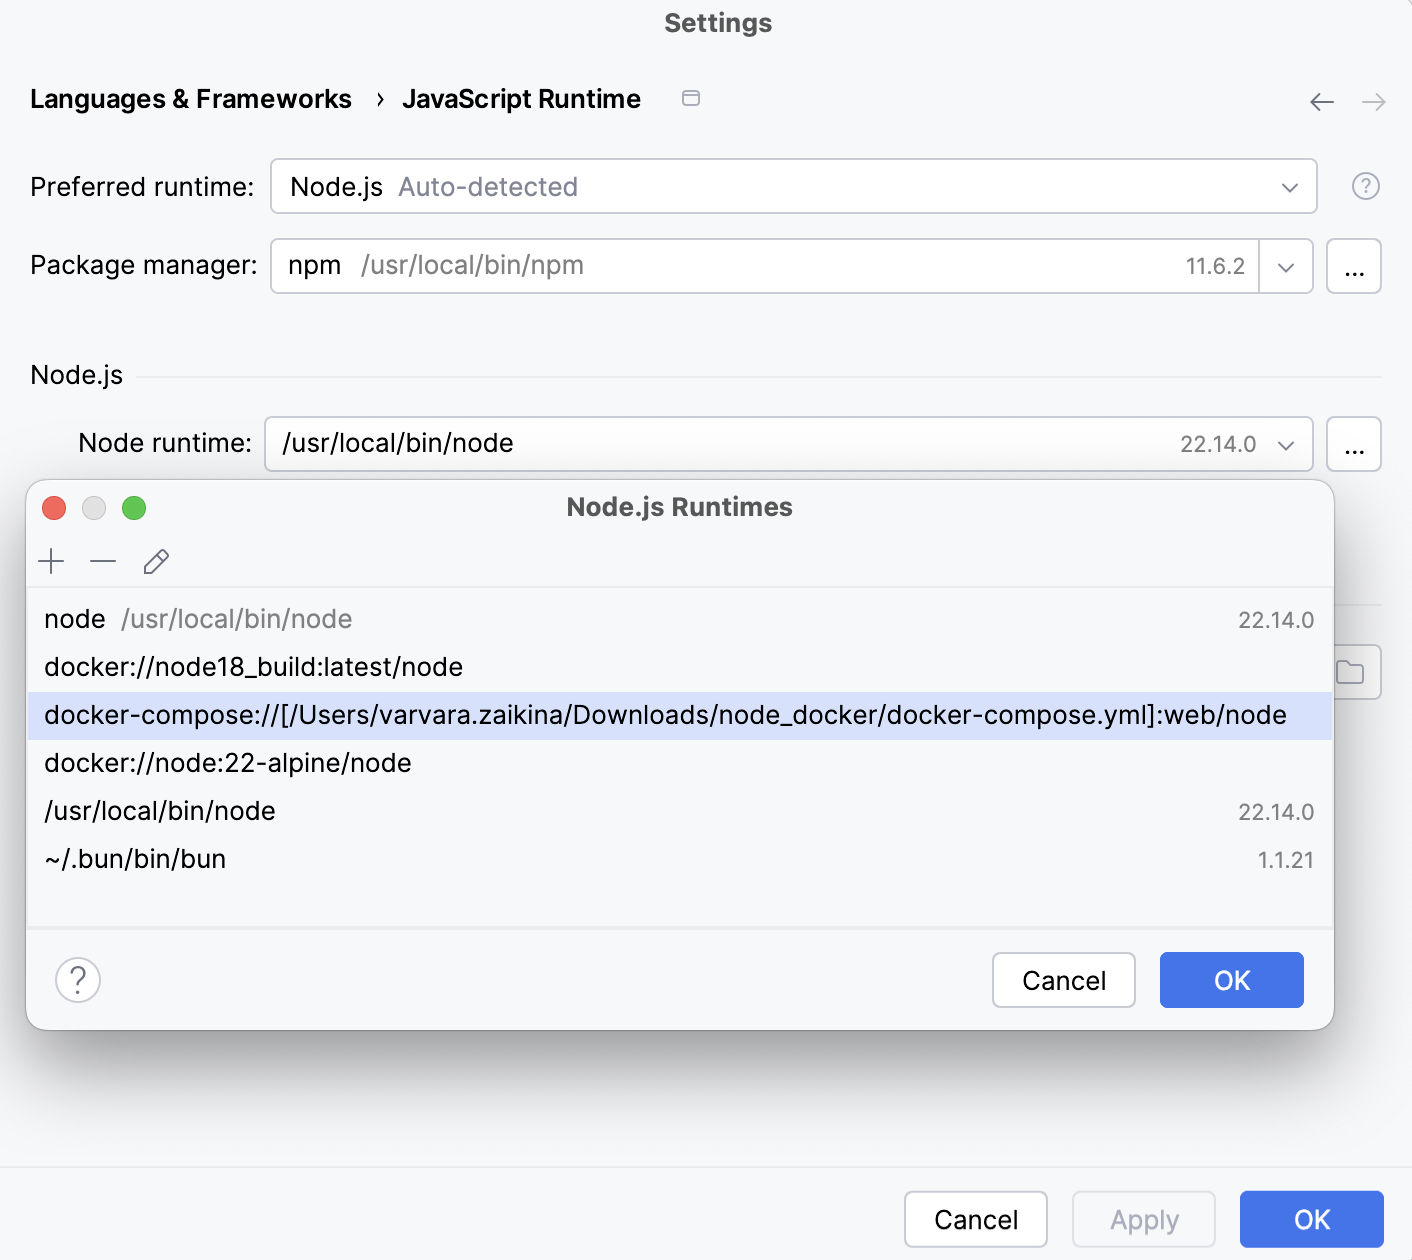Open folder browser next to runtime list
Image resolution: width=1412 pixels, height=1260 pixels.
pyautogui.click(x=1352, y=671)
